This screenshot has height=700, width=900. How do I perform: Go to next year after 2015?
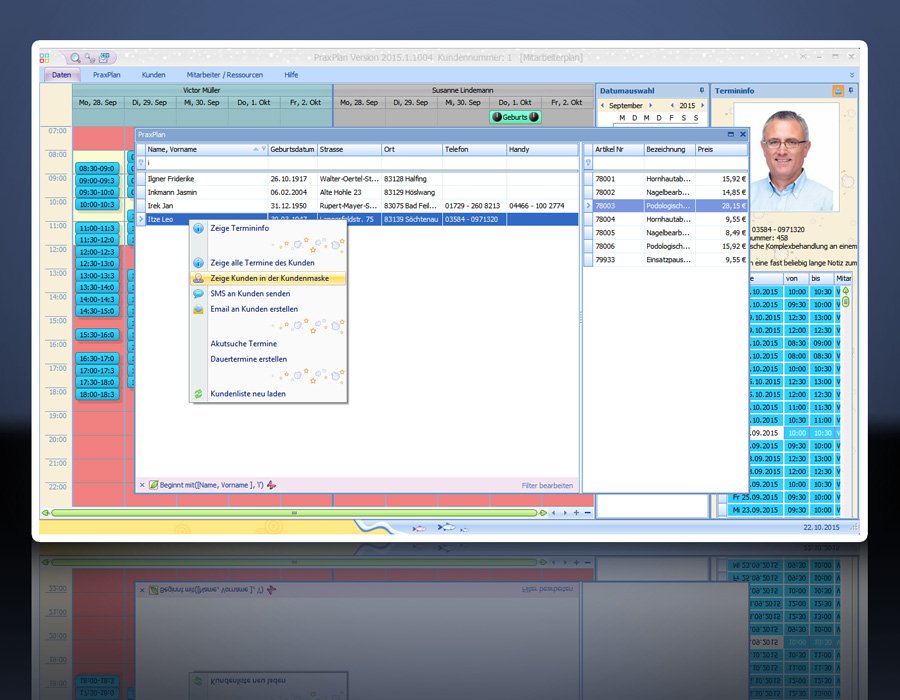702,106
